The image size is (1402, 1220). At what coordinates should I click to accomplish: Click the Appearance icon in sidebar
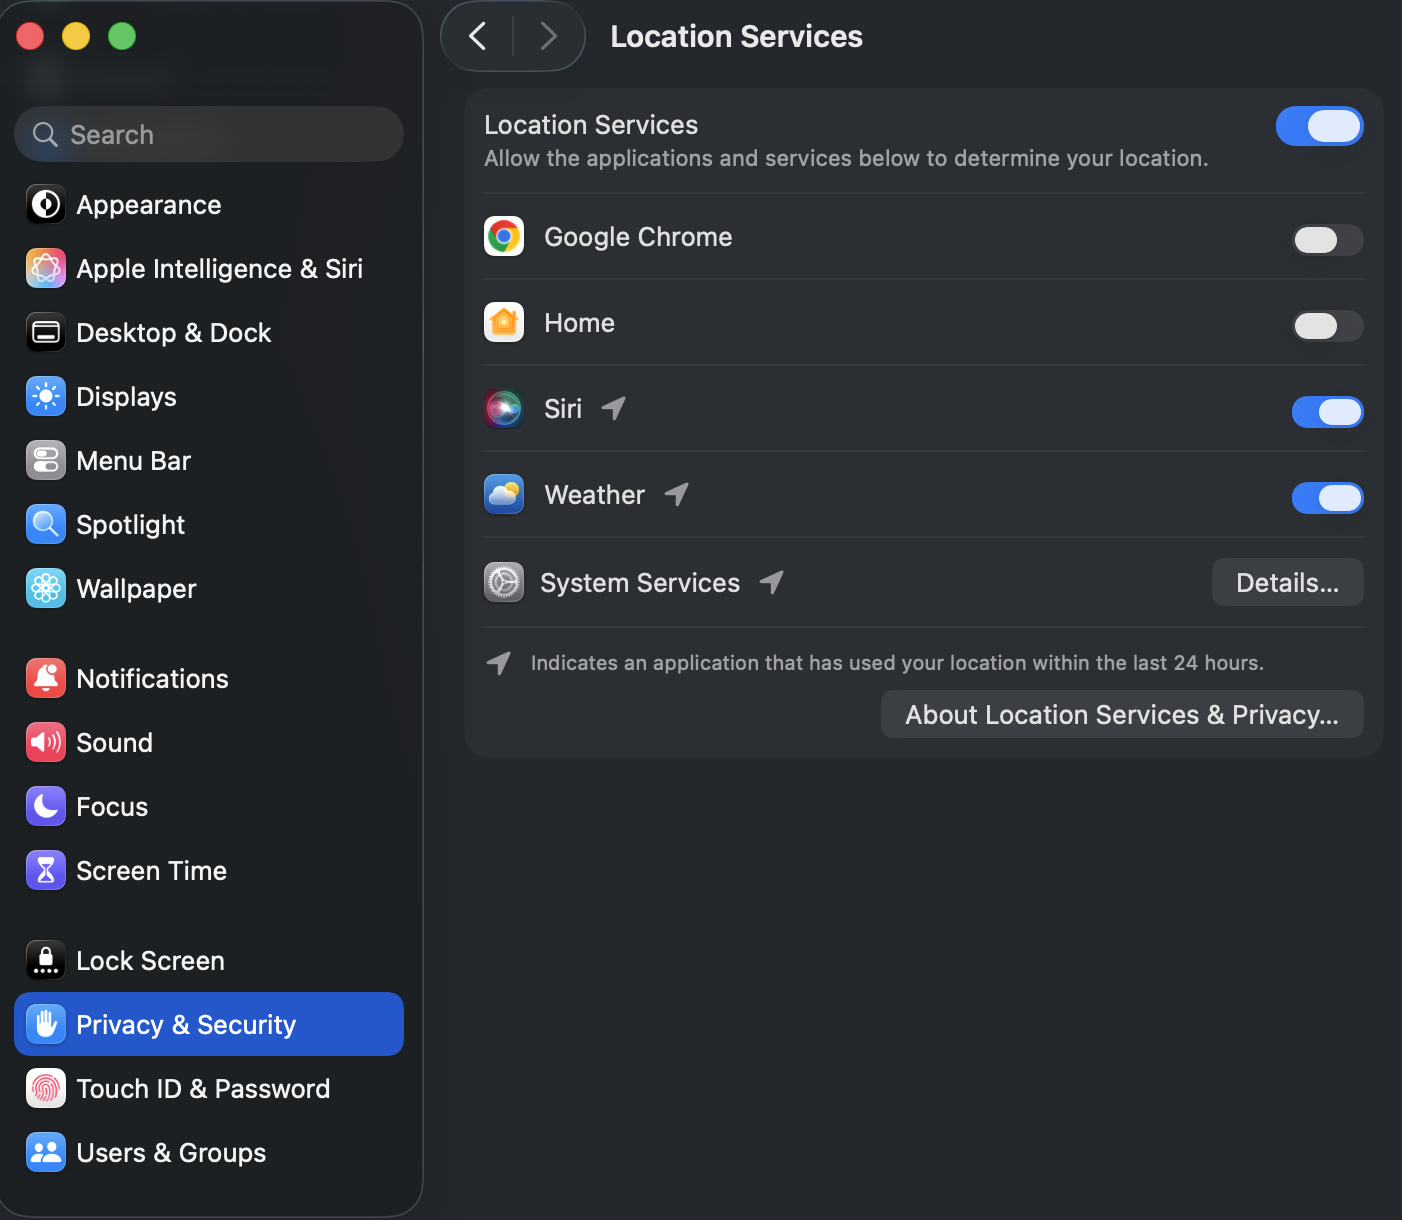coord(46,205)
